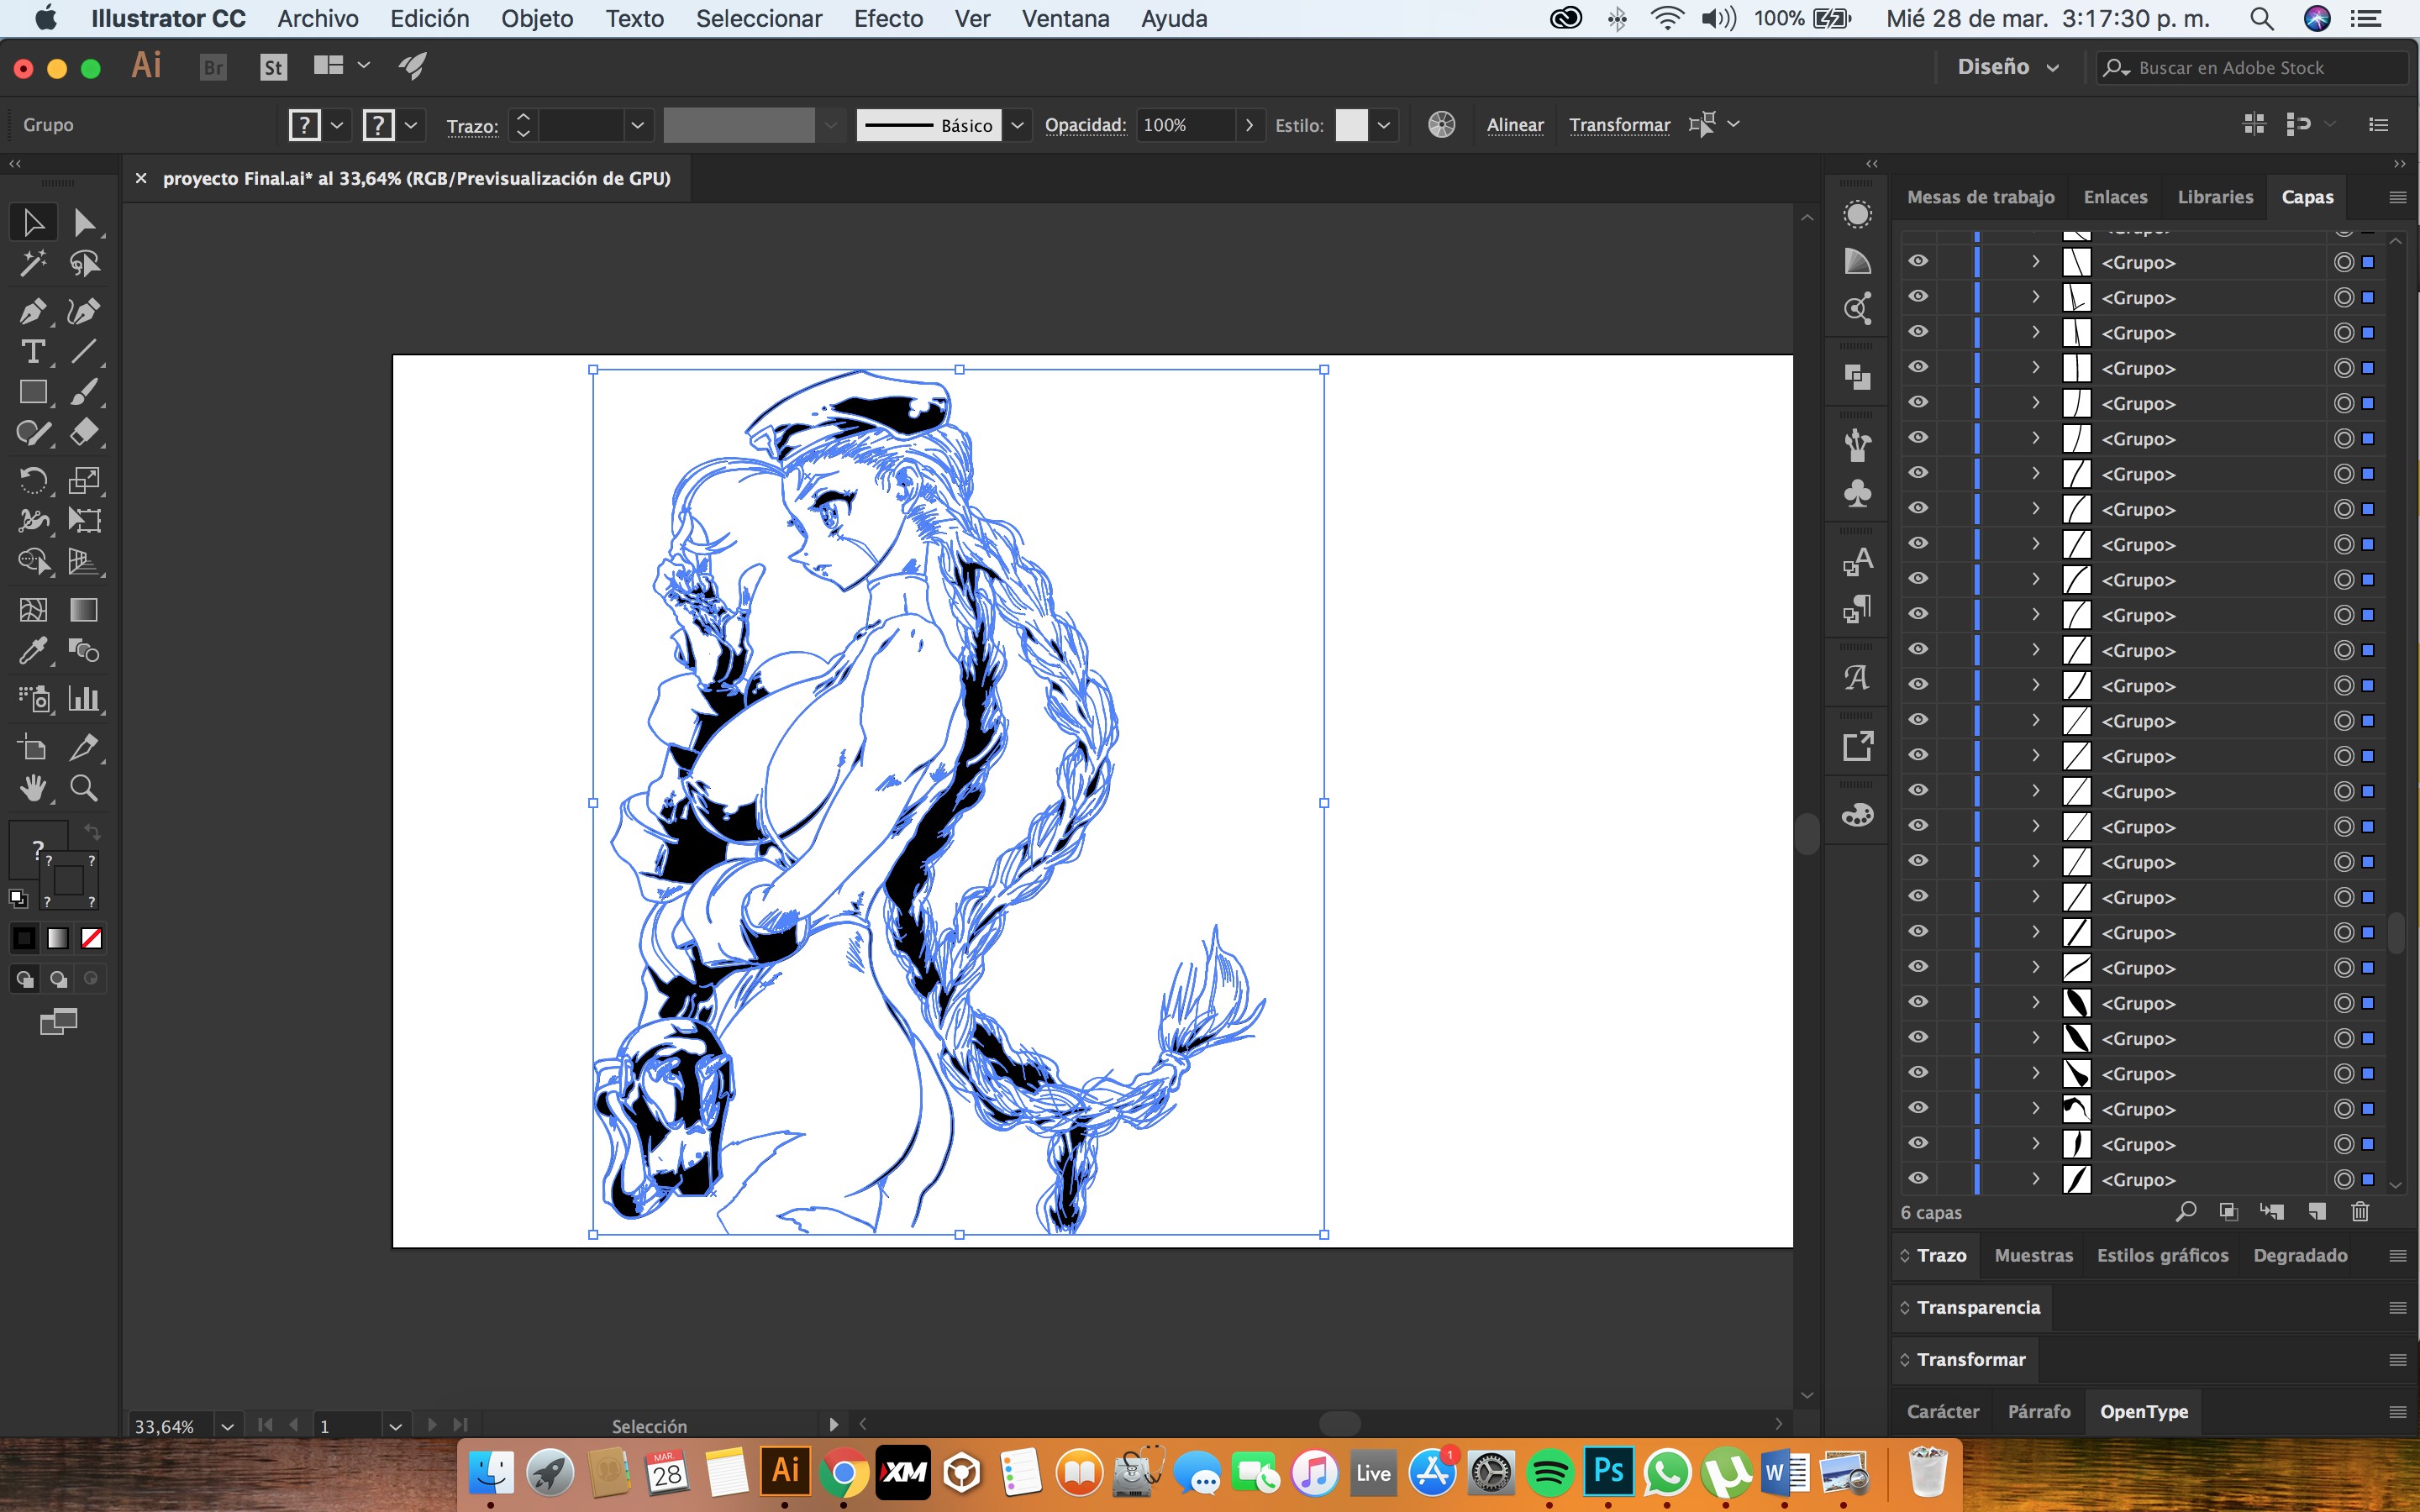Screen dimensions: 2420x1512
Task: Open the fill color dropdown arrow
Action: pos(337,125)
